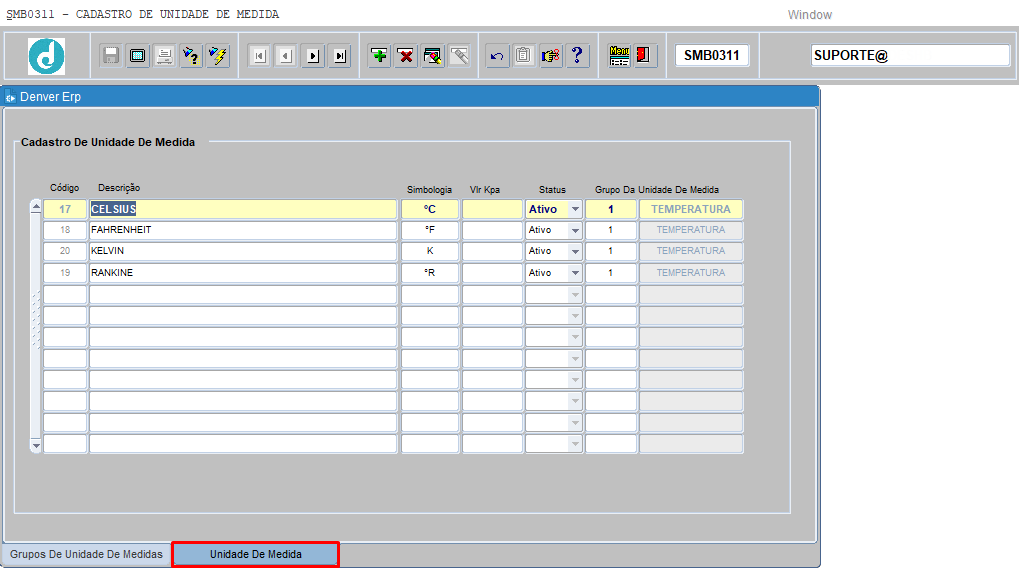The height and width of the screenshot is (570, 1019).
Task: Go to the next record arrow button
Action: tap(313, 56)
